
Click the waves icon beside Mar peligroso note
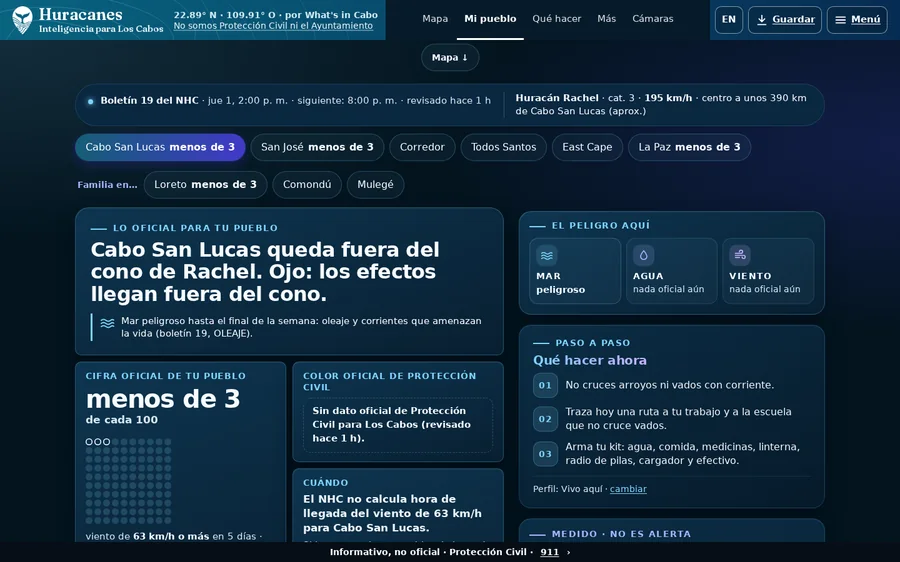[x=107, y=323]
